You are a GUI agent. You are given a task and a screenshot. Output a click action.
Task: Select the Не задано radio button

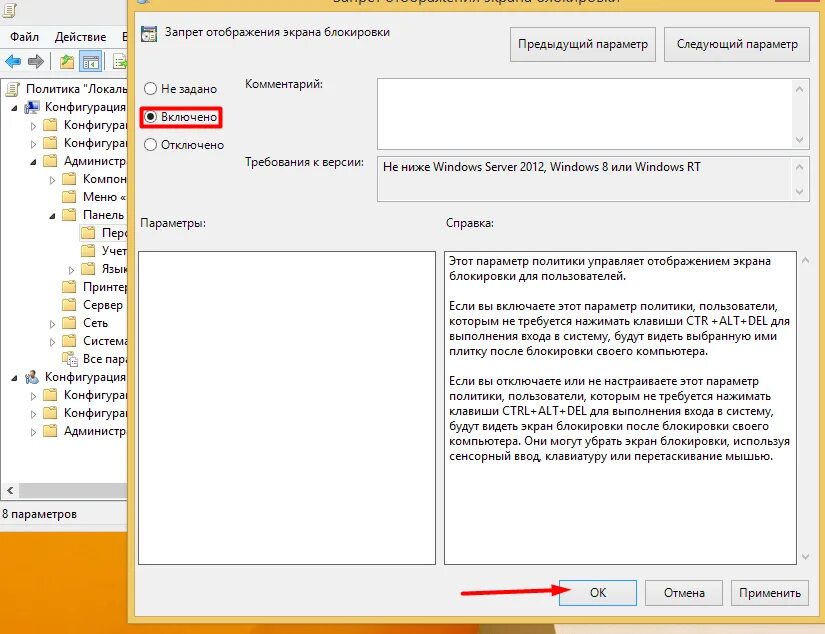(x=150, y=88)
